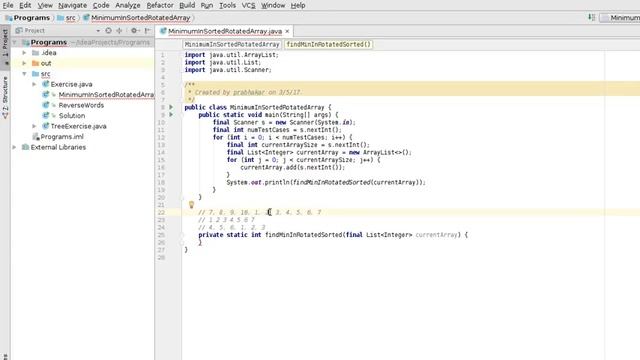640x360 pixels.
Task: Click Scroll from Source target icon
Action: [108, 30]
